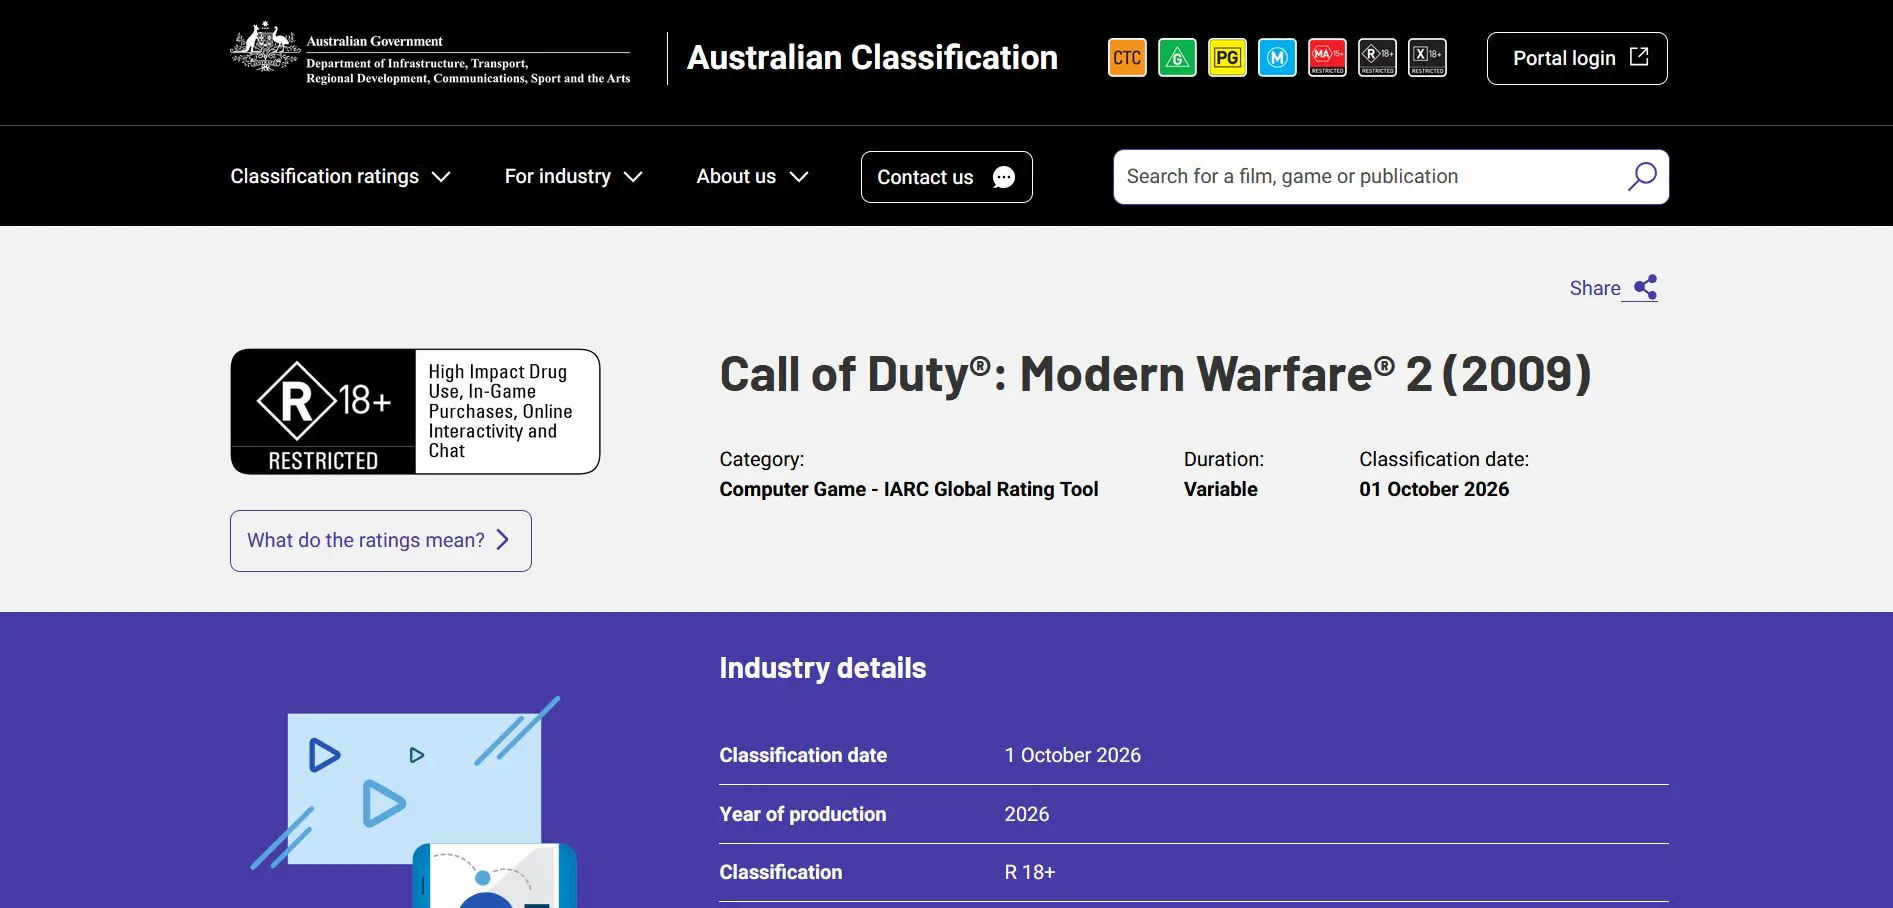Click the film and game illustration
This screenshot has width=1893, height=908.
[413, 802]
